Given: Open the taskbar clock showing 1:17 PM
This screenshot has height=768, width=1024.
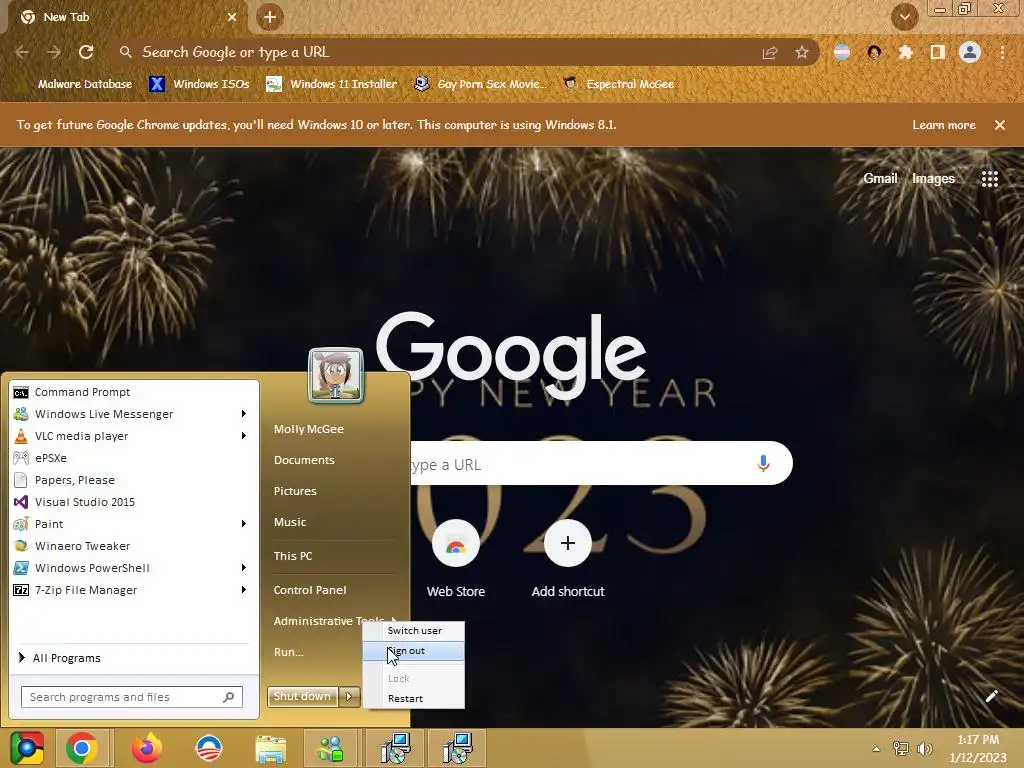Looking at the screenshot, I should coord(978,748).
